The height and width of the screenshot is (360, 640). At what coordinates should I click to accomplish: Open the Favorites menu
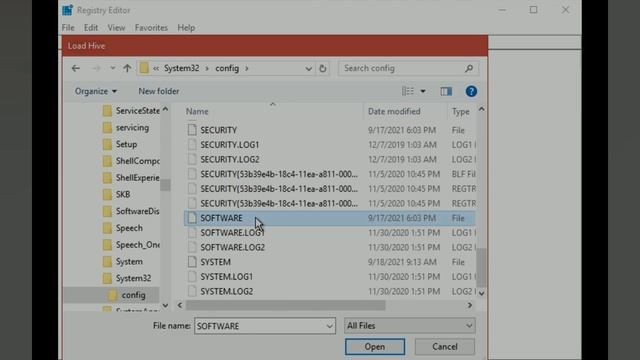coord(151,27)
